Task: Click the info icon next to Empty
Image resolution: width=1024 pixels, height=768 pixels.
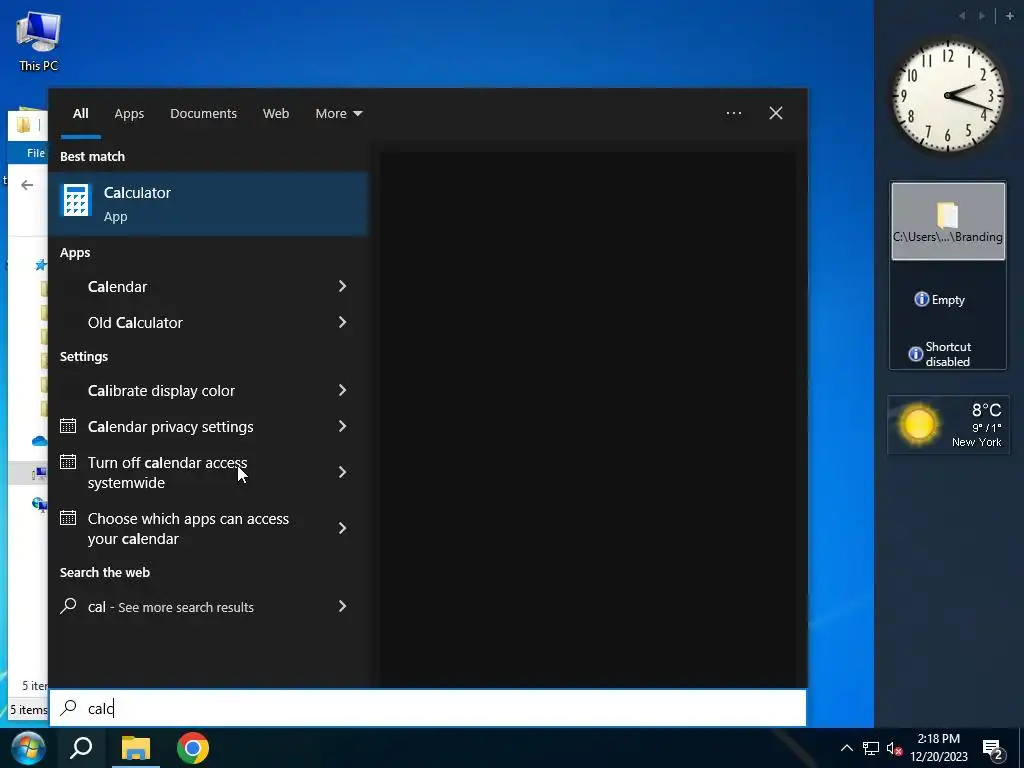Action: (x=921, y=299)
